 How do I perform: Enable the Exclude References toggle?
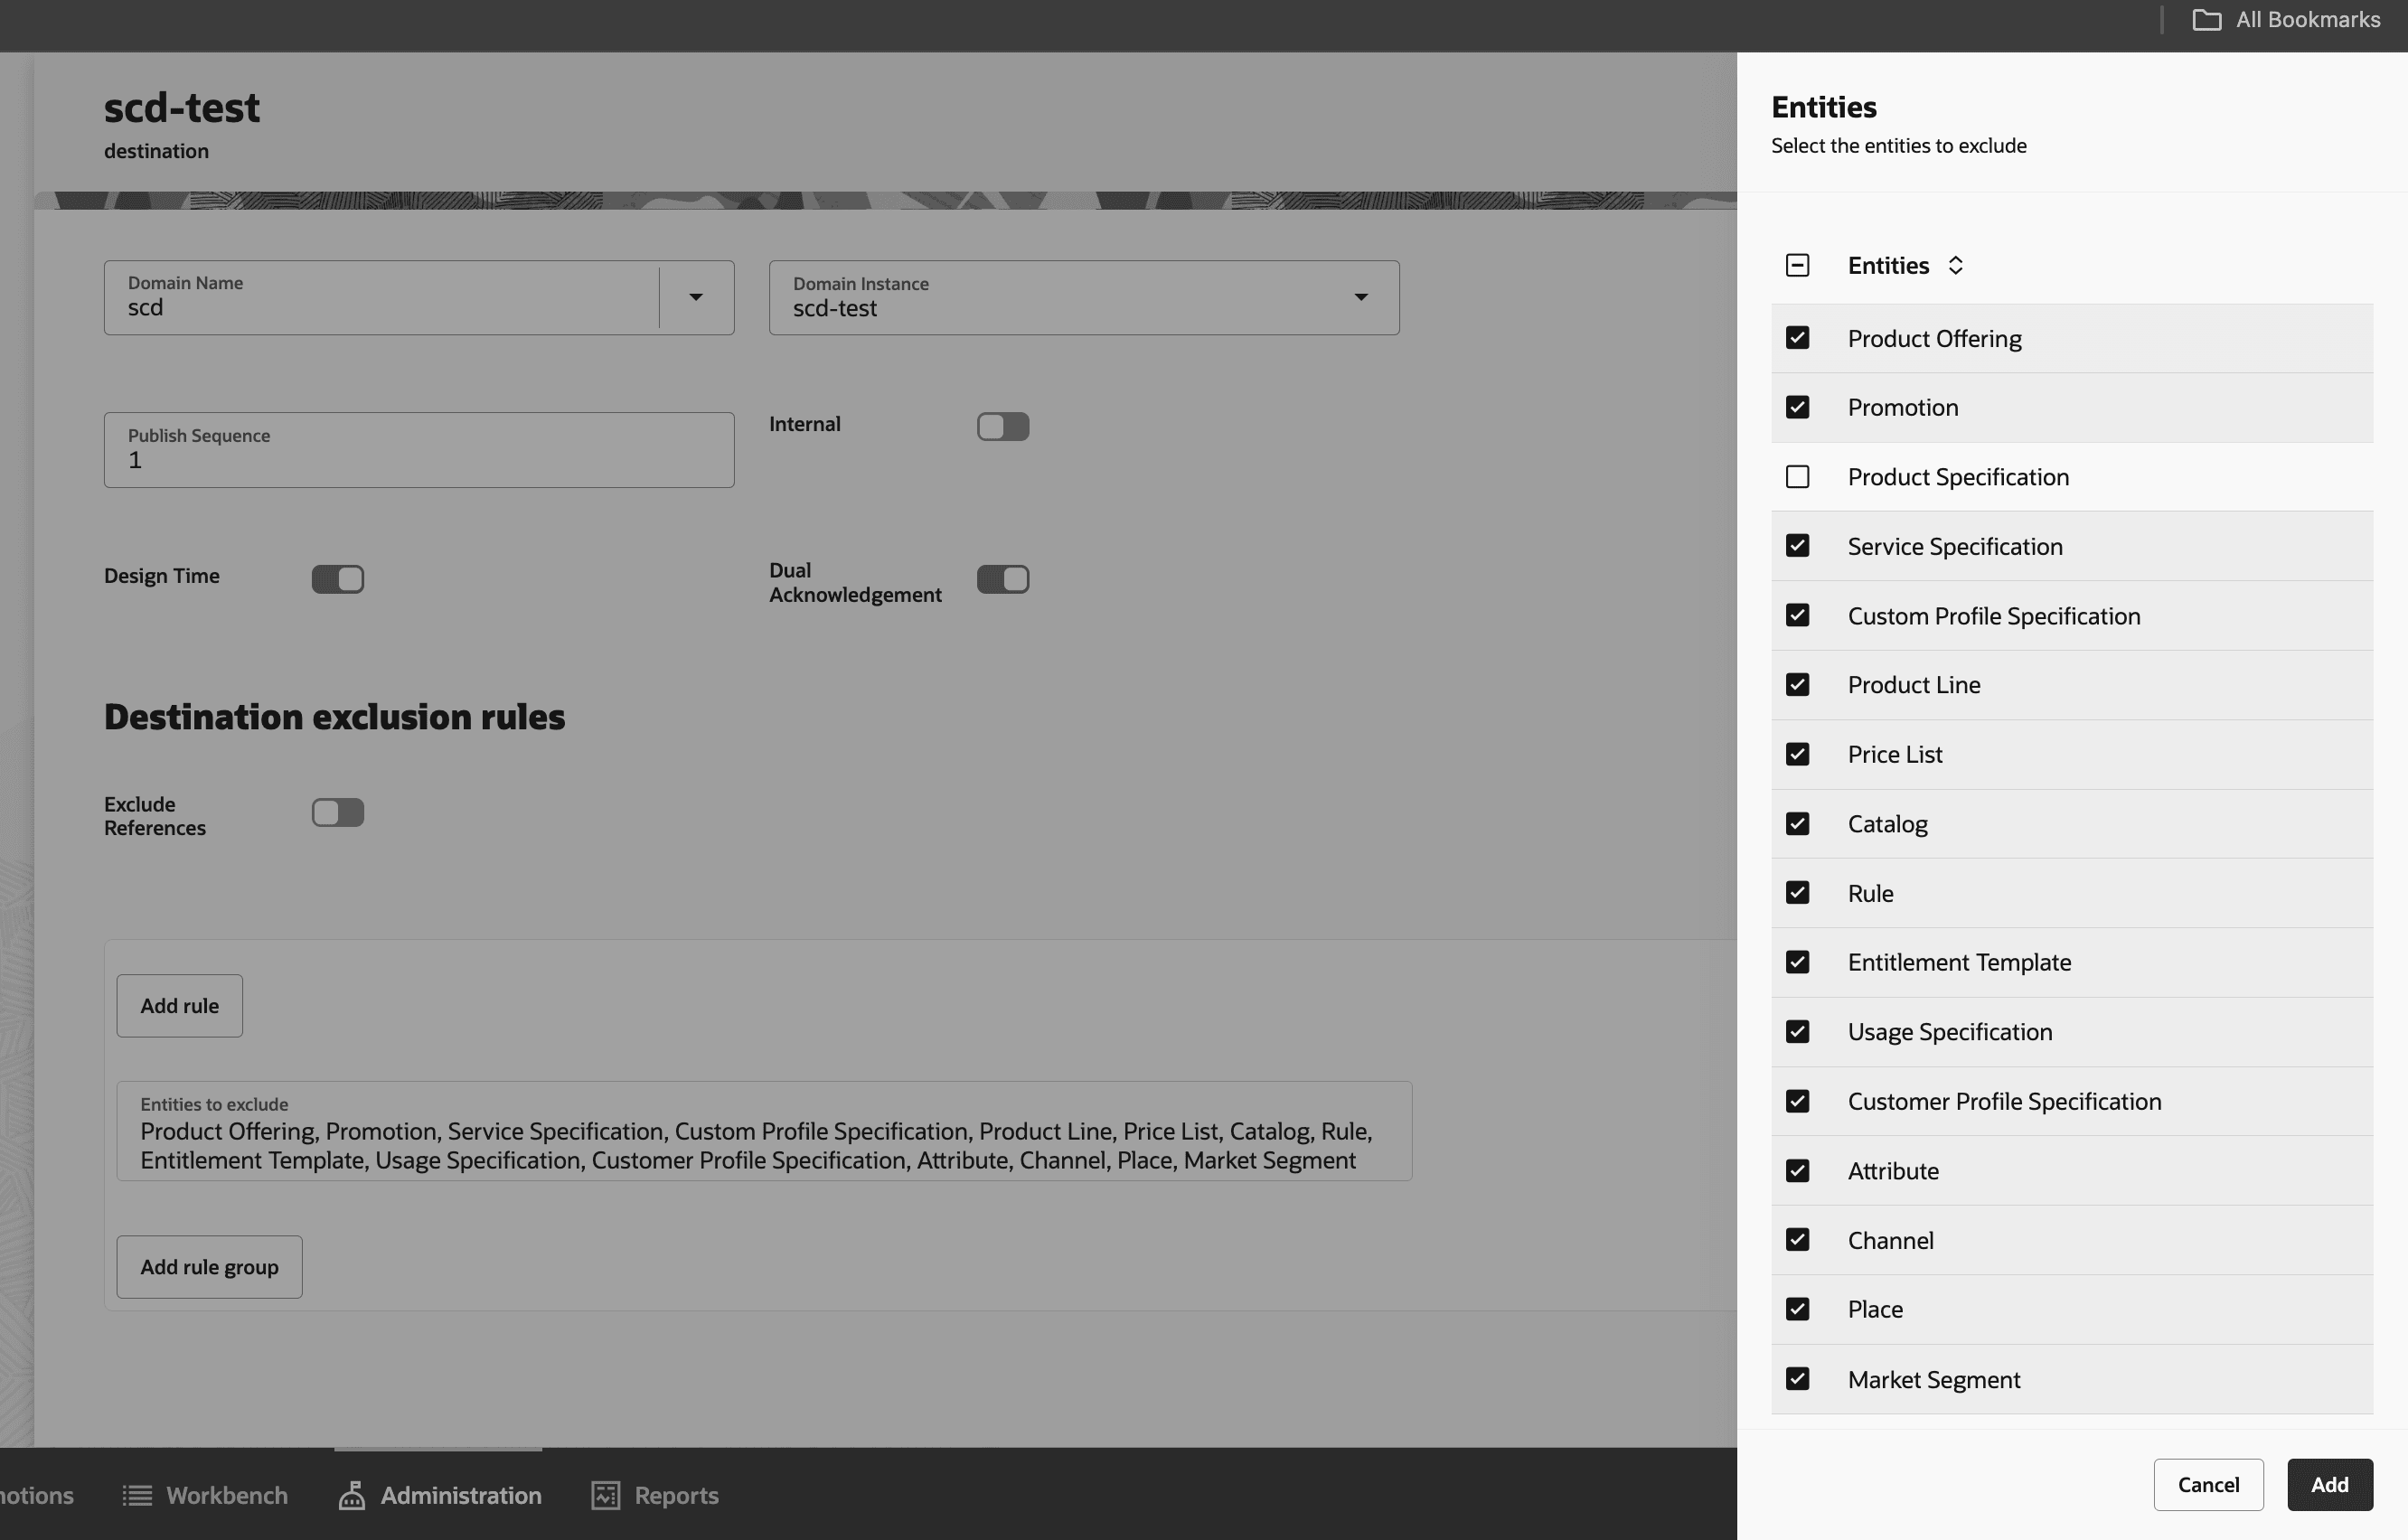(x=338, y=812)
